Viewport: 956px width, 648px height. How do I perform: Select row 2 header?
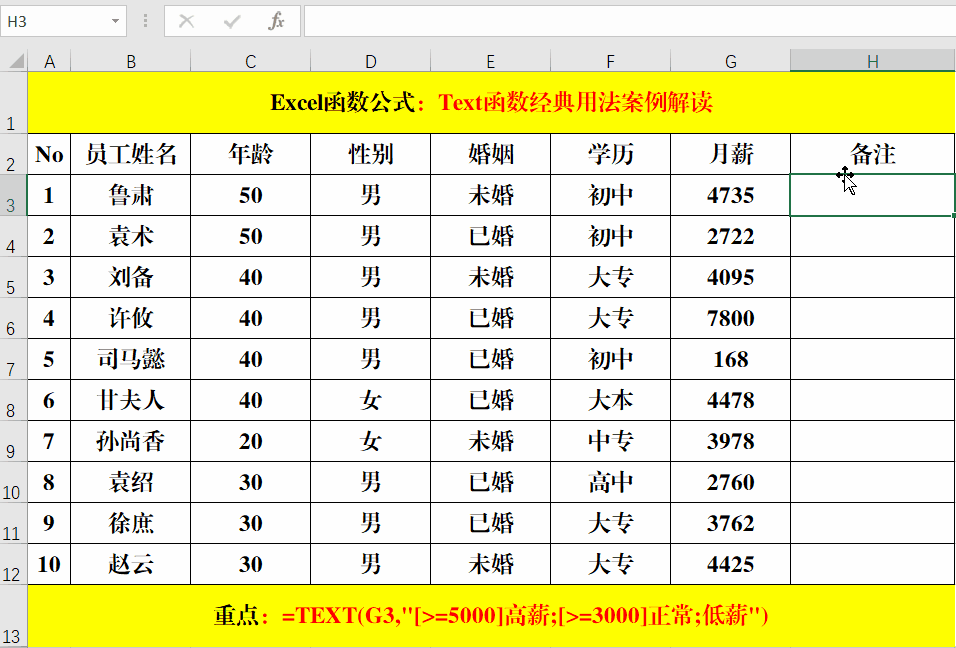click(x=13, y=154)
